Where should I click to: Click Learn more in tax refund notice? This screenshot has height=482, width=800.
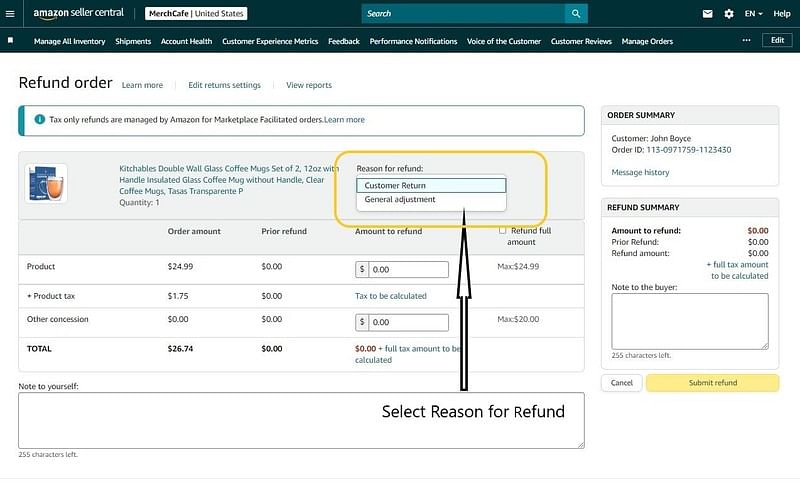[x=344, y=120]
